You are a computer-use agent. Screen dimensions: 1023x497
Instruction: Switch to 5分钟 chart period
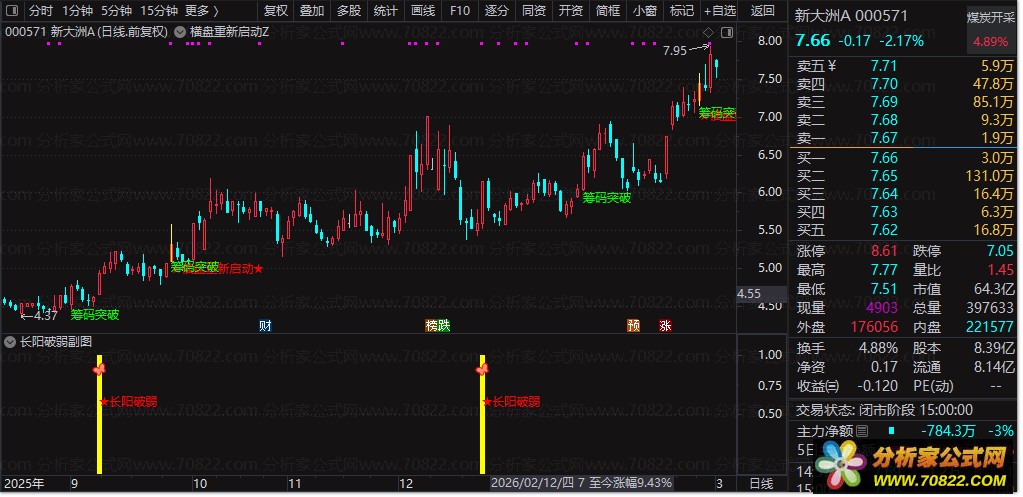(x=117, y=11)
